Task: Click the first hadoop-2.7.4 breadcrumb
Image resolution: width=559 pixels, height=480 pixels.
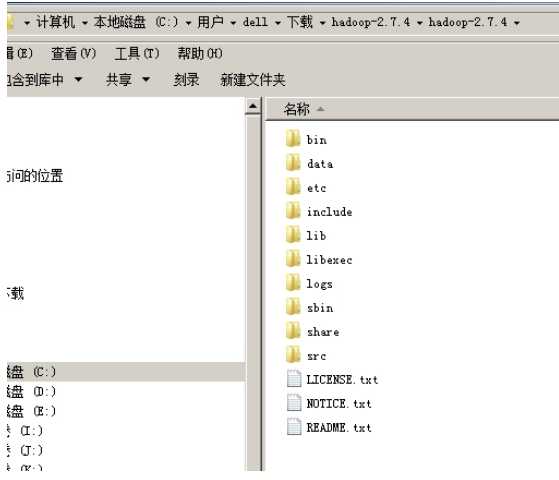Action: pyautogui.click(x=371, y=22)
